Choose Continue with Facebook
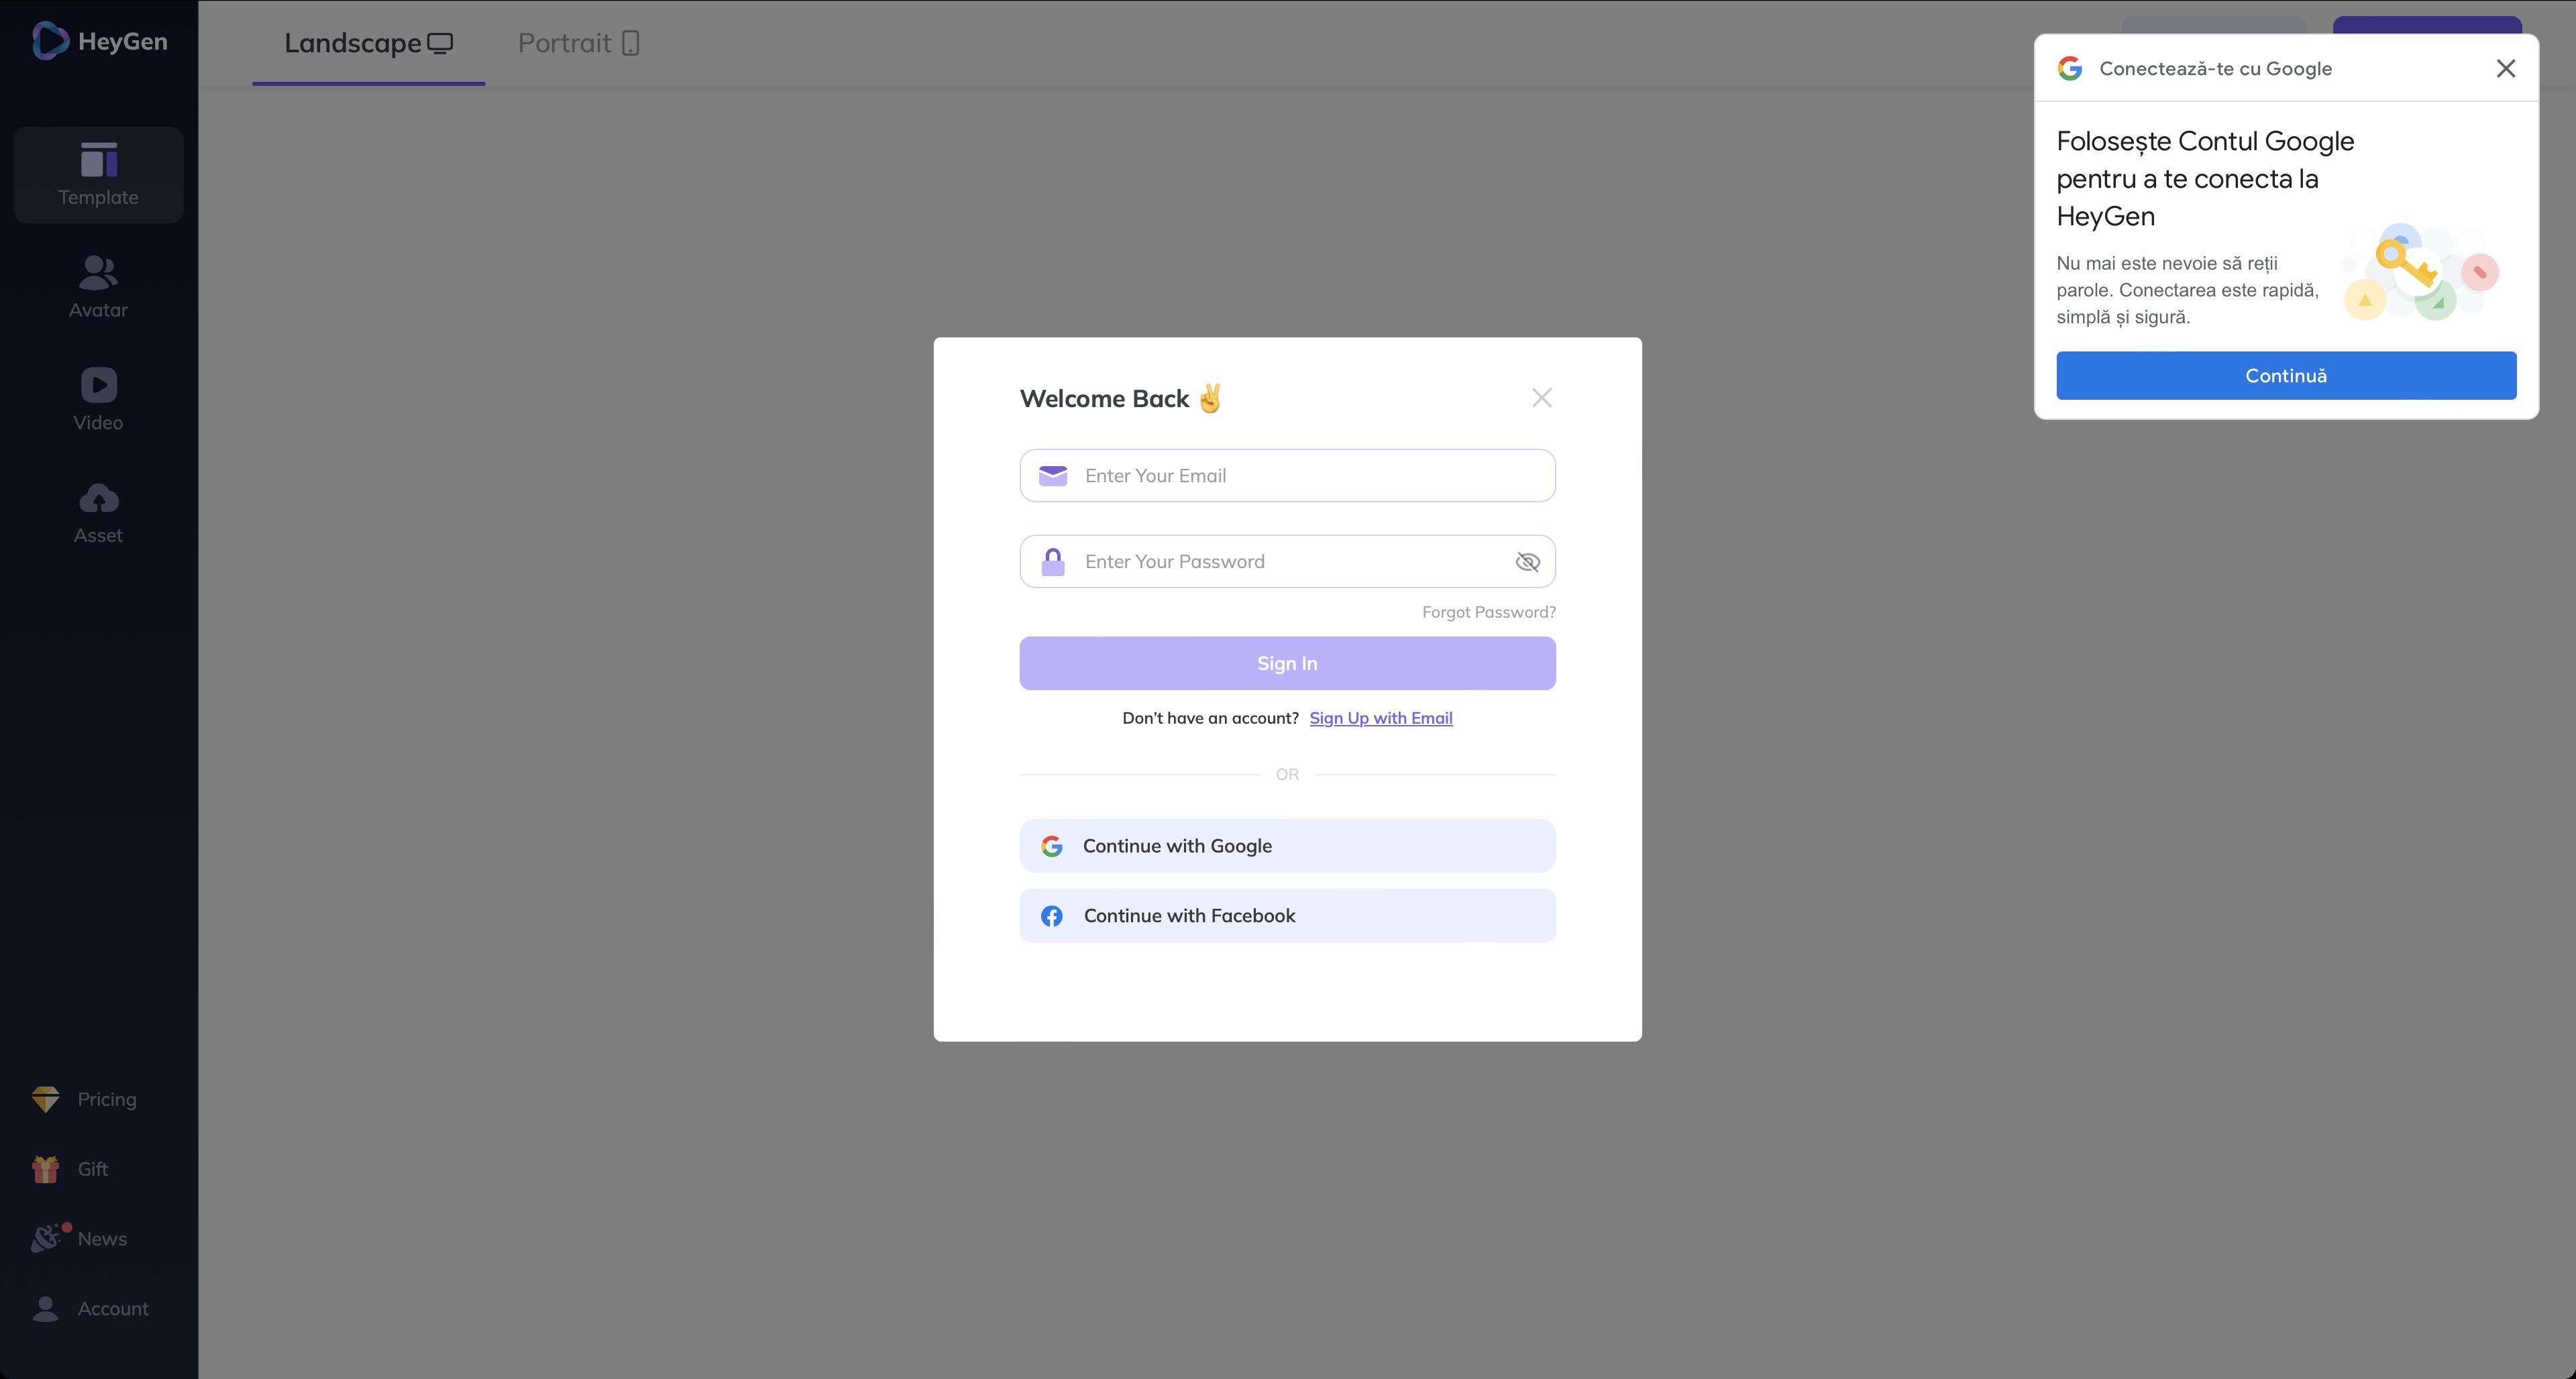2576x1379 pixels. [x=1287, y=916]
